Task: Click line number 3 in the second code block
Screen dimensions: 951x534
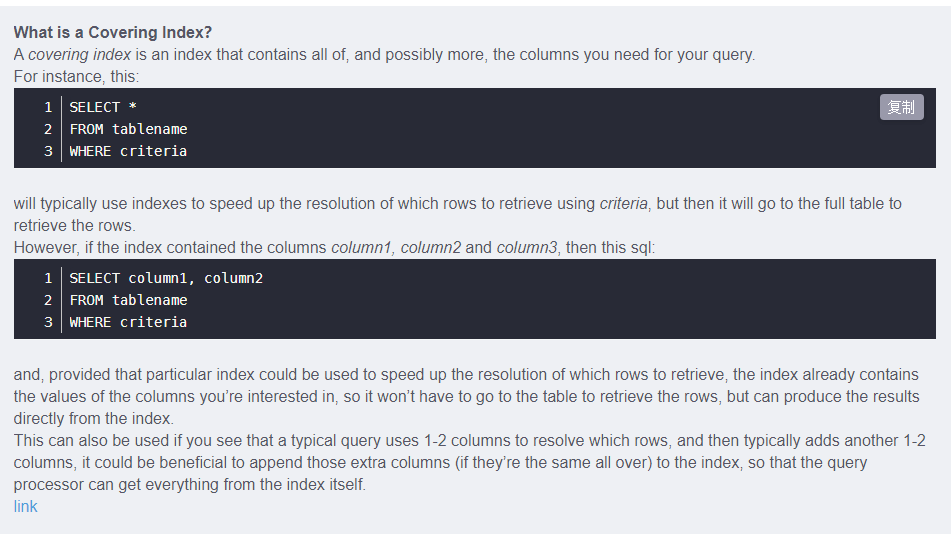Action: 48,322
